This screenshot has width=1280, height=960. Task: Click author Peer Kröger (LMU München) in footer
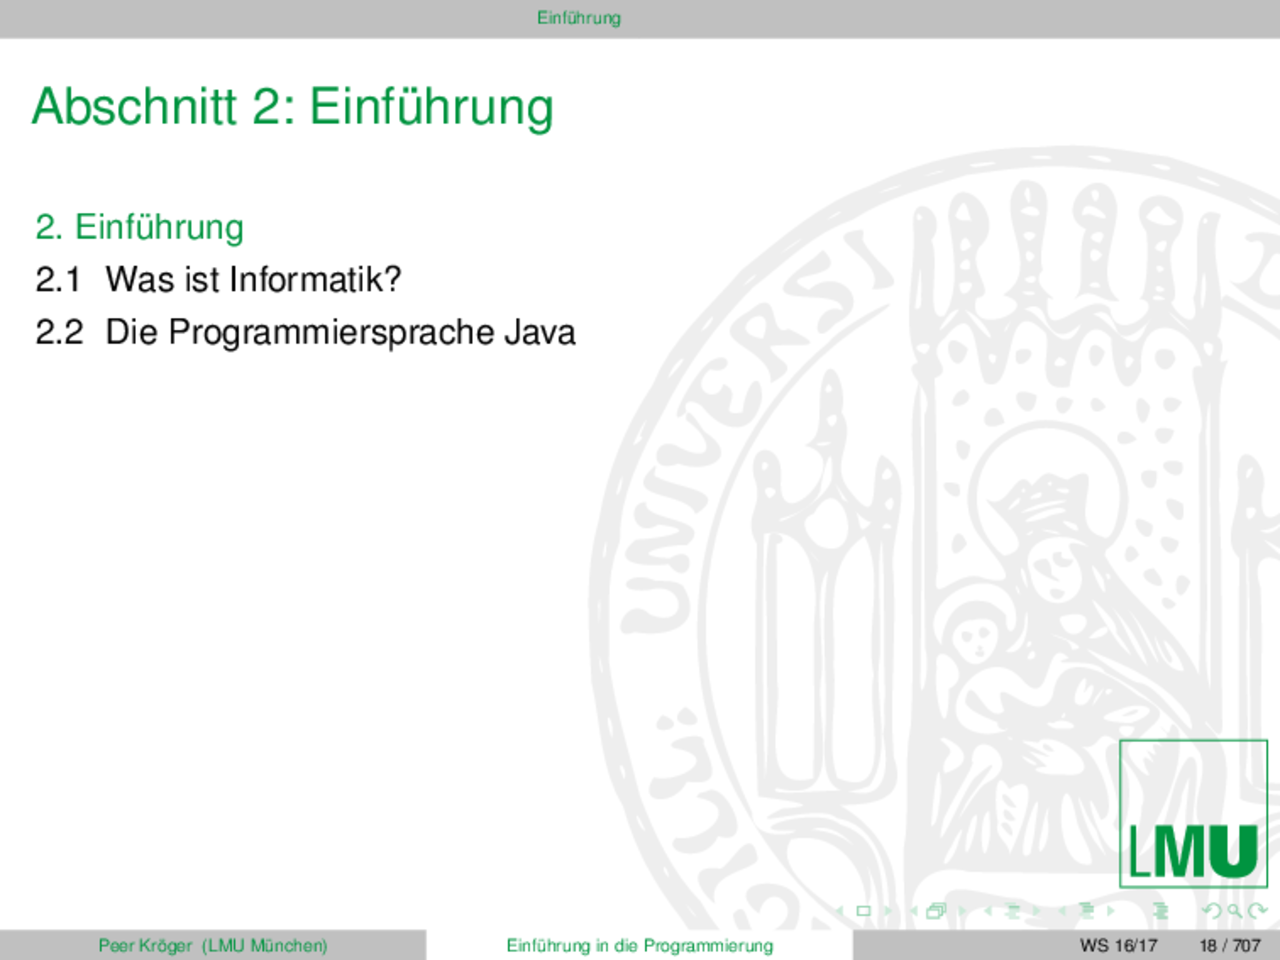(x=213, y=945)
